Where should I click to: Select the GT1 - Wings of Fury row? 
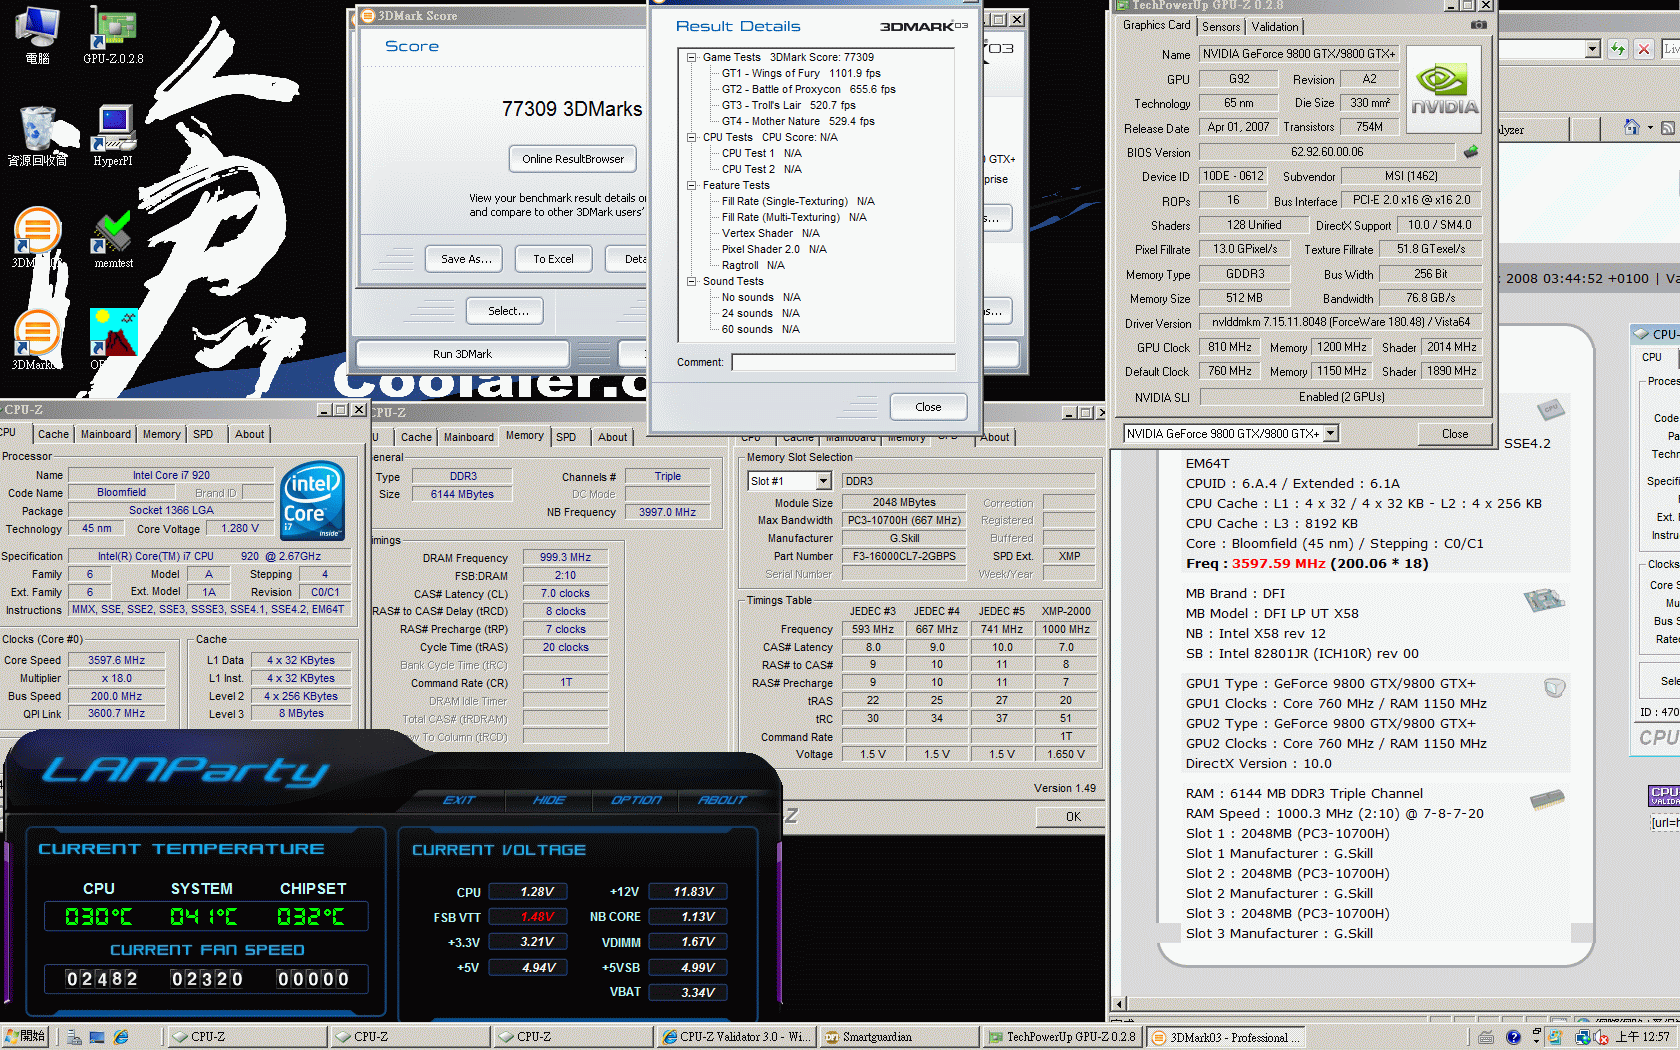801,73
